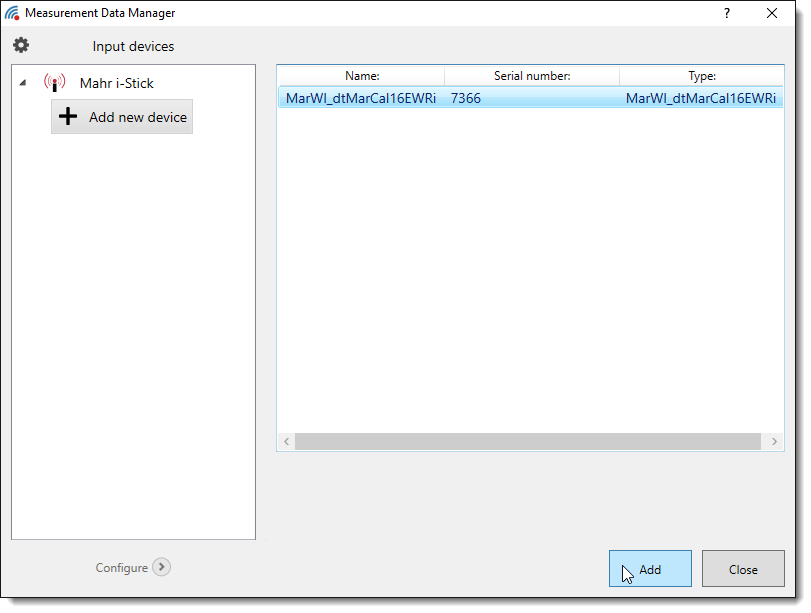The height and width of the screenshot is (613, 811).
Task: Sort by the Serial number column header
Action: click(x=532, y=76)
